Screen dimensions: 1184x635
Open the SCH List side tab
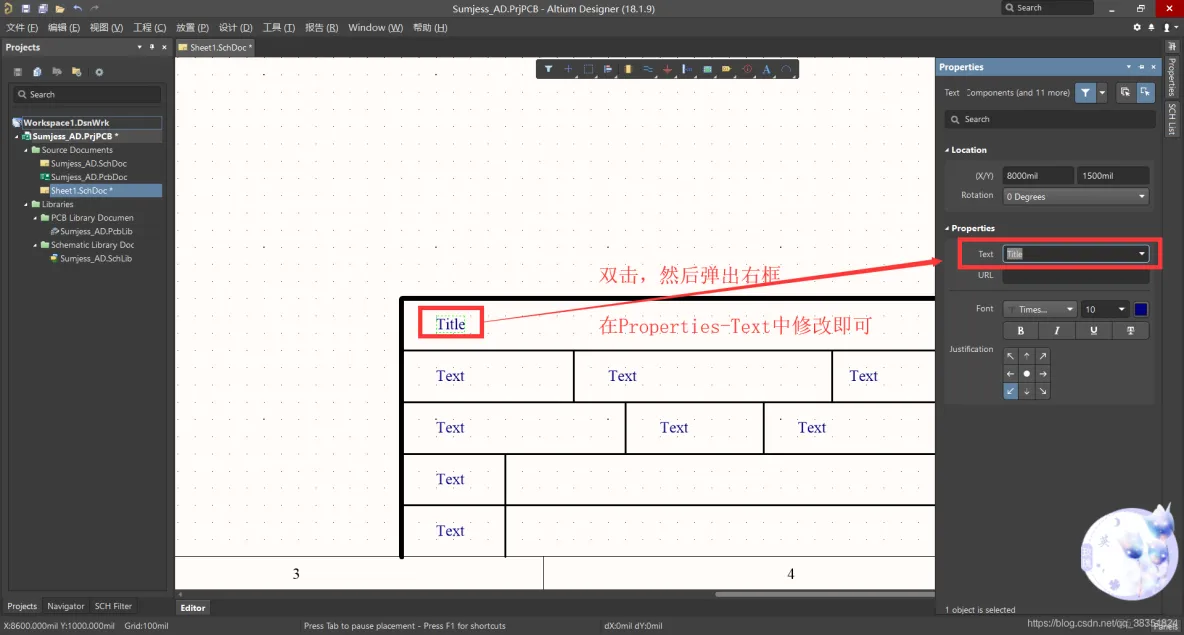tap(1172, 119)
